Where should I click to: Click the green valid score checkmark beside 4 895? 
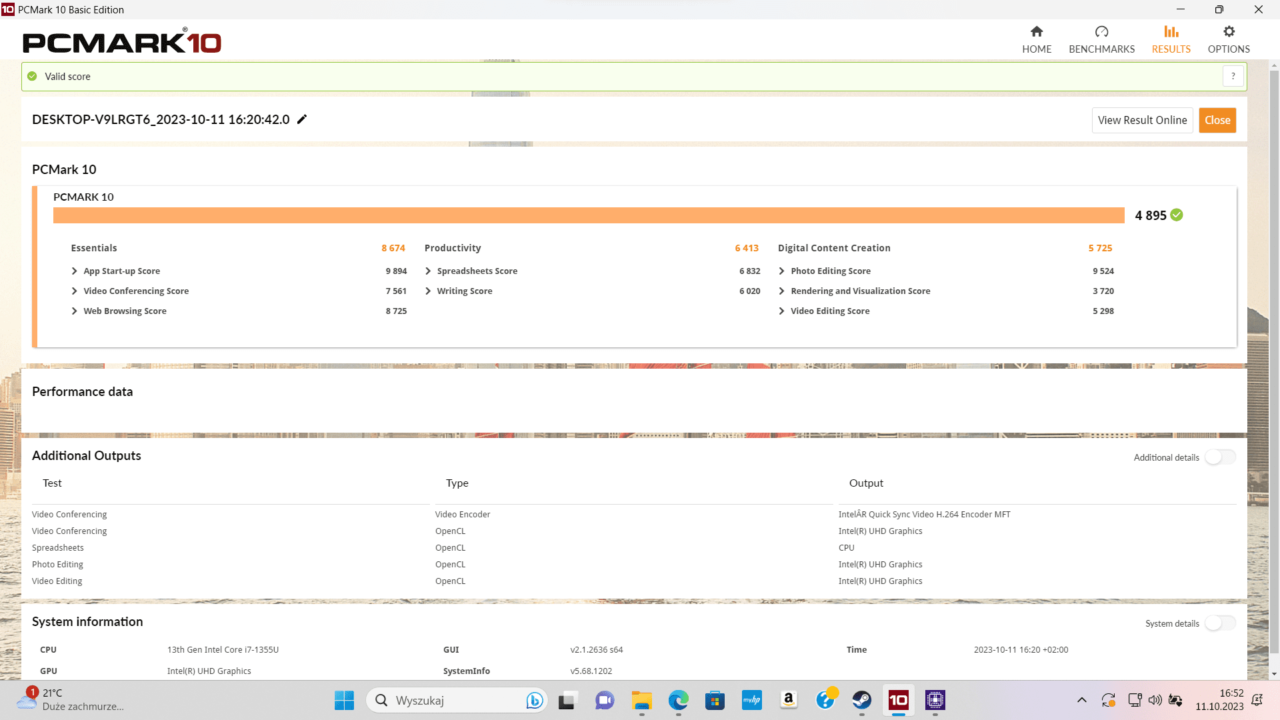tap(1176, 215)
